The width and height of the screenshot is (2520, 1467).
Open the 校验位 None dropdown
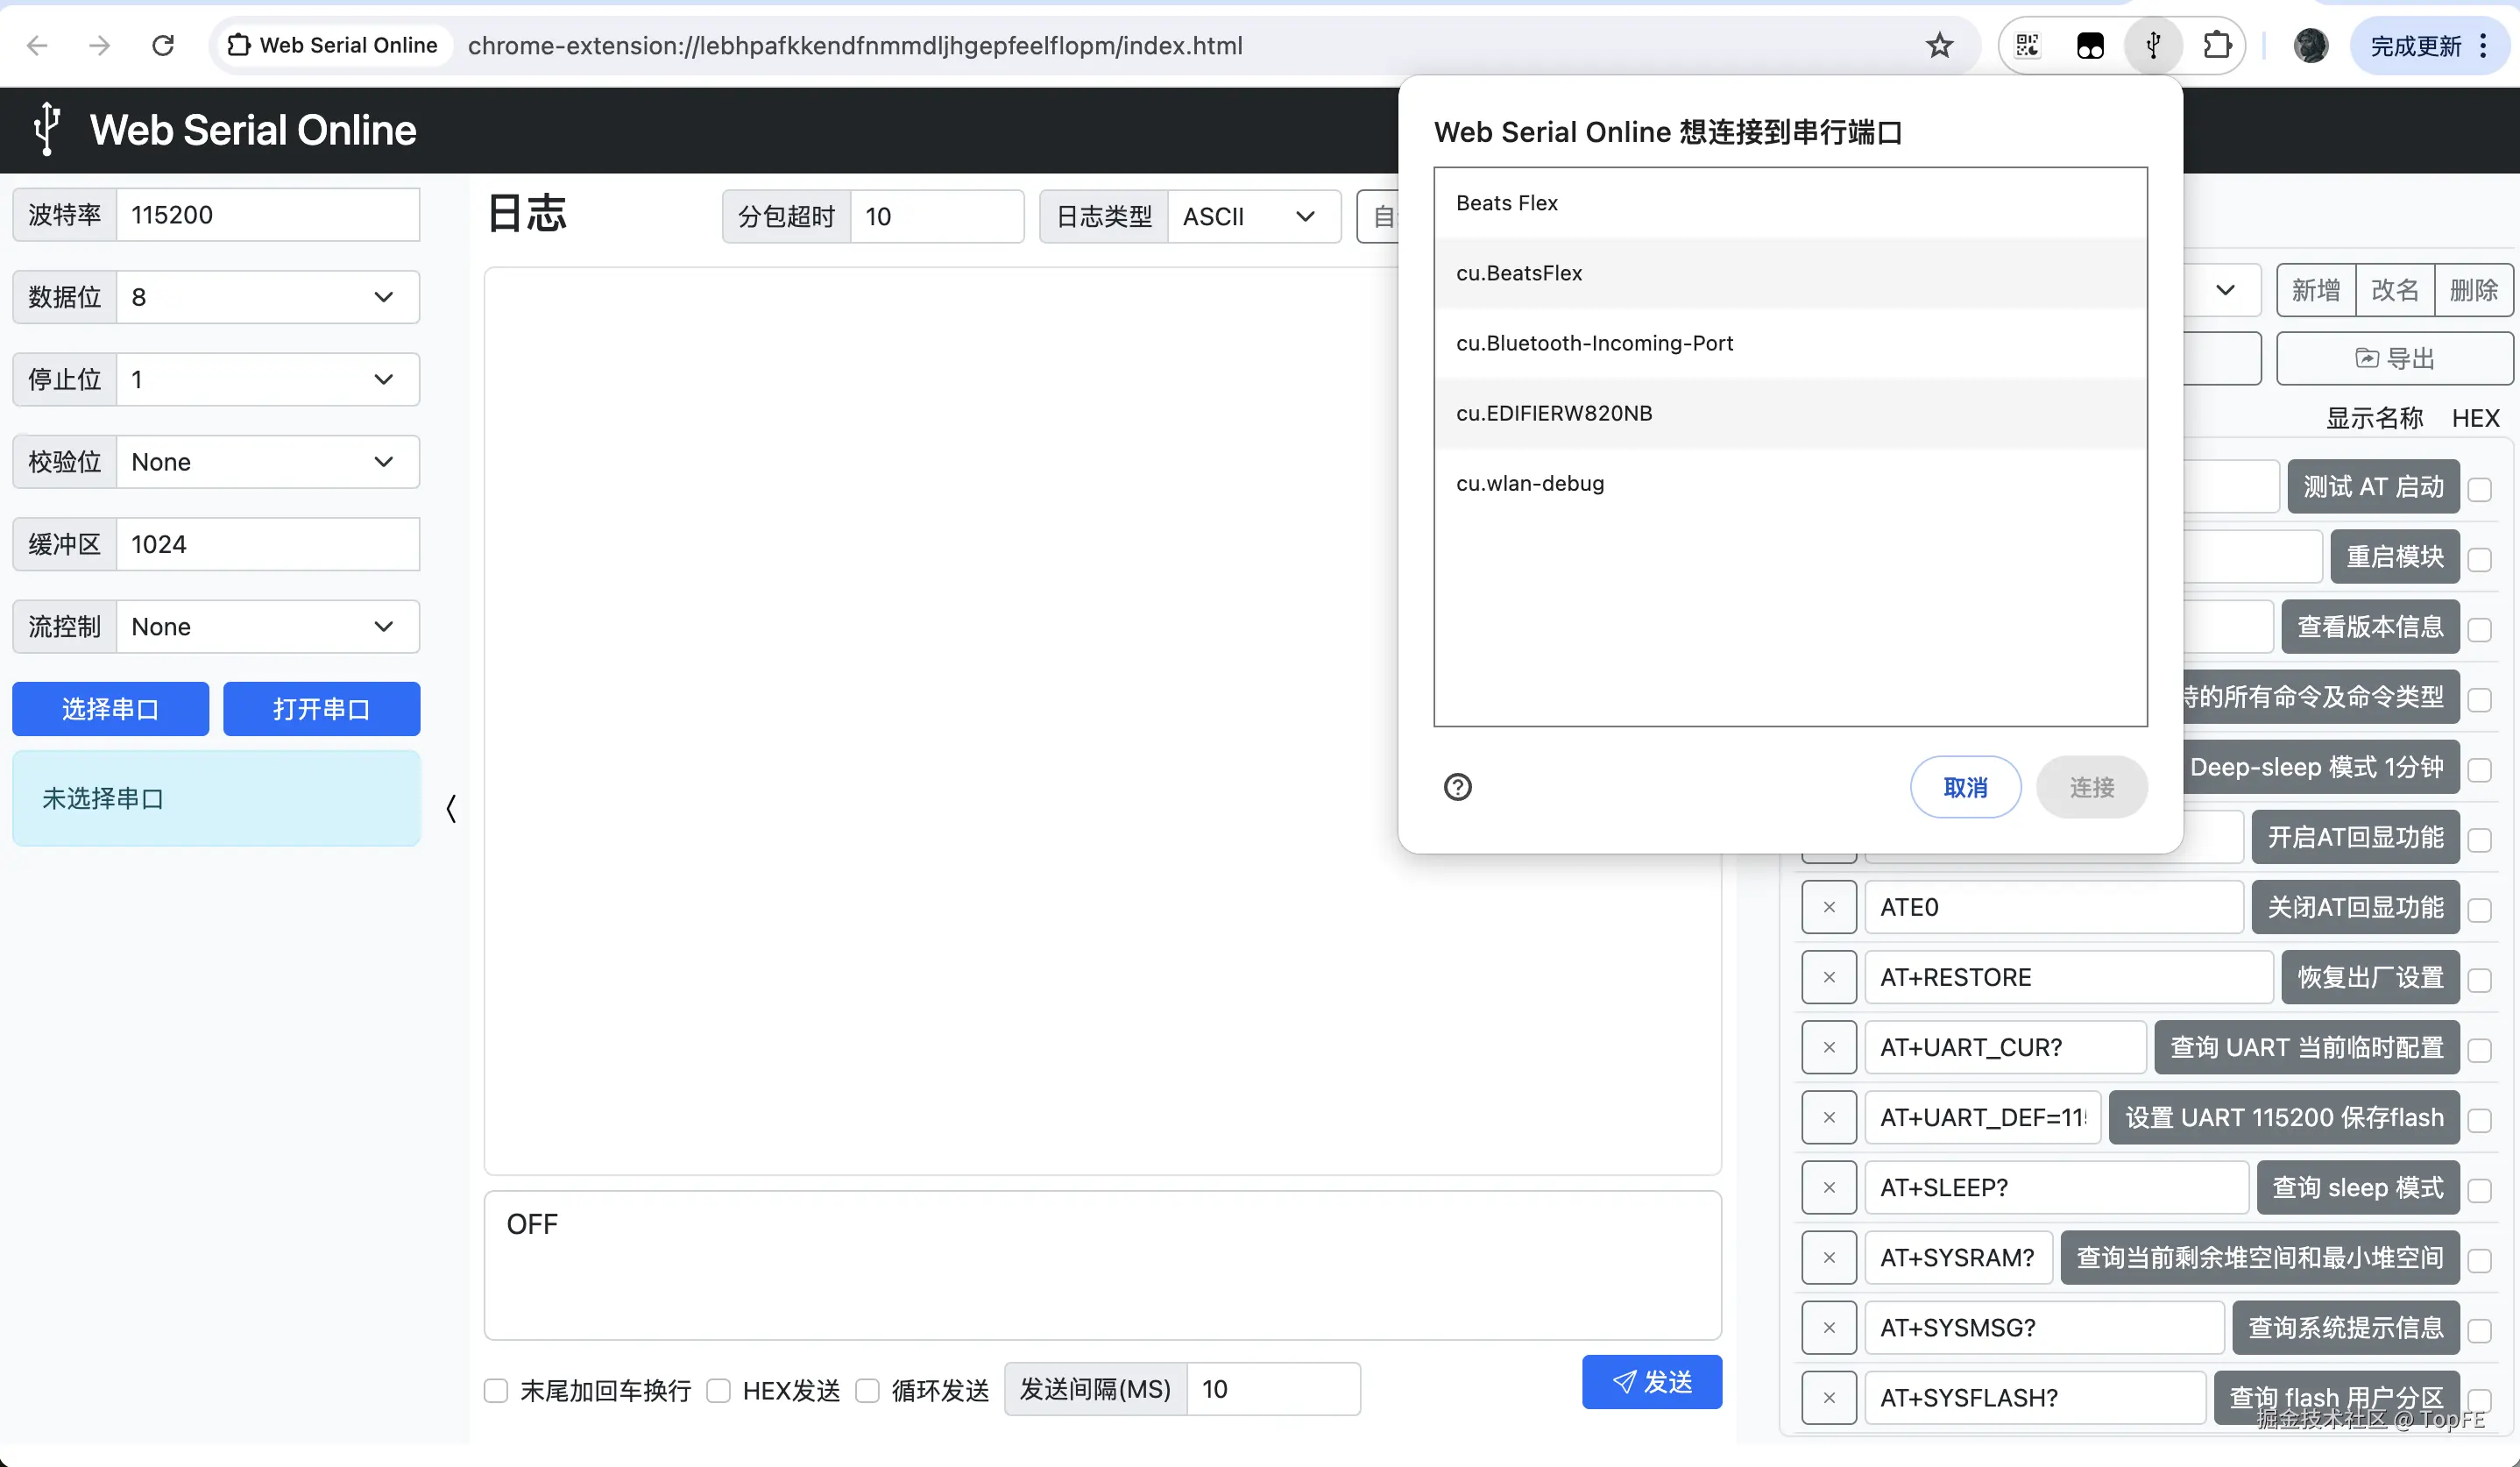point(265,461)
